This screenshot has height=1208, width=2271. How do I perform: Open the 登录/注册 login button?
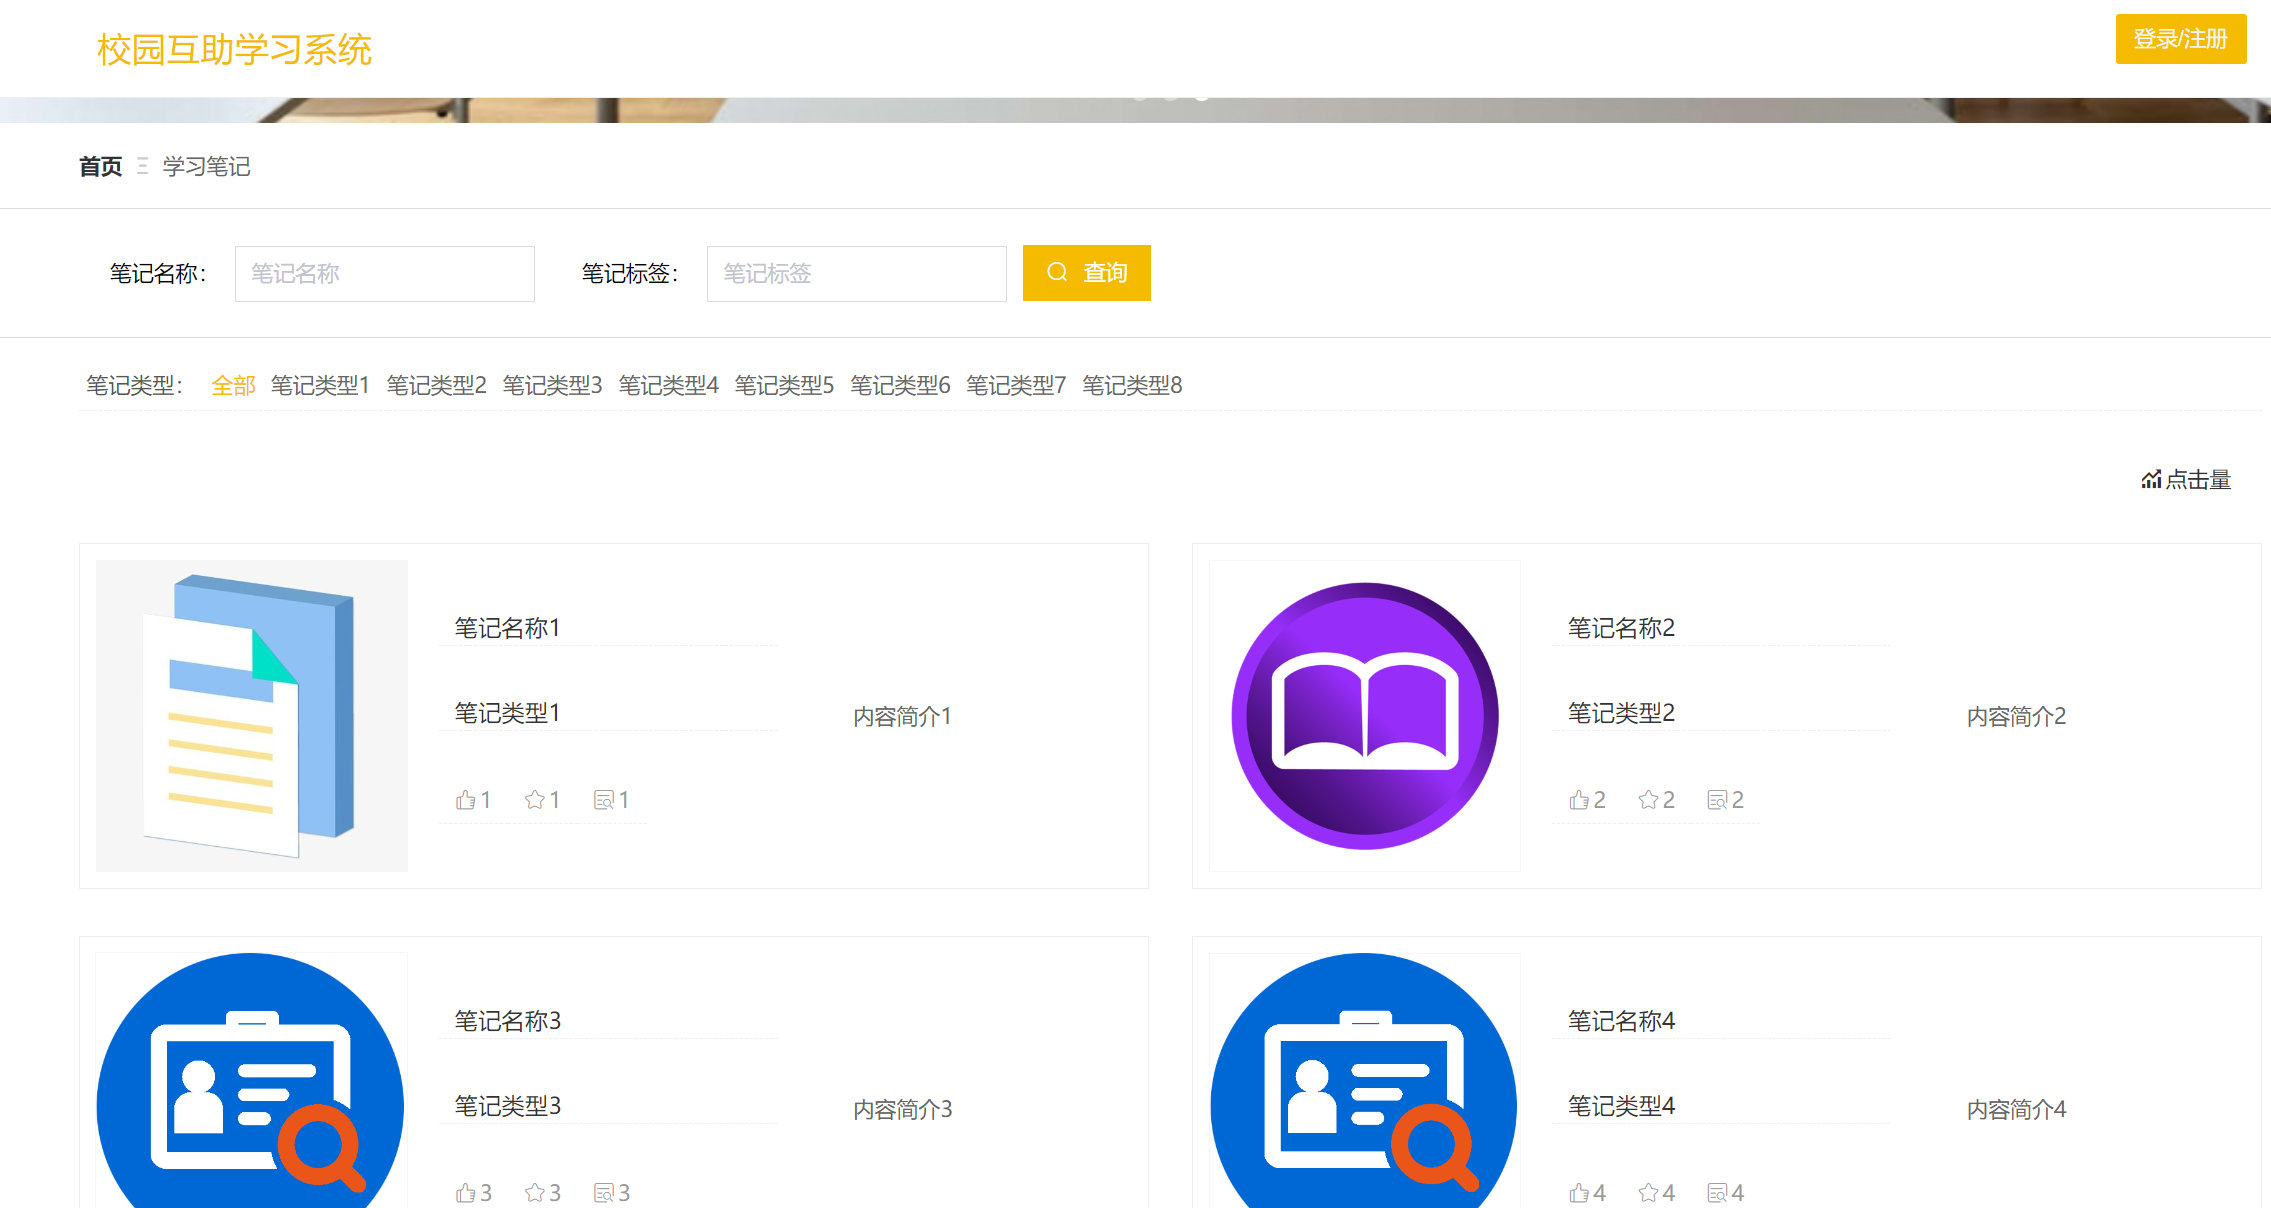click(x=2180, y=39)
